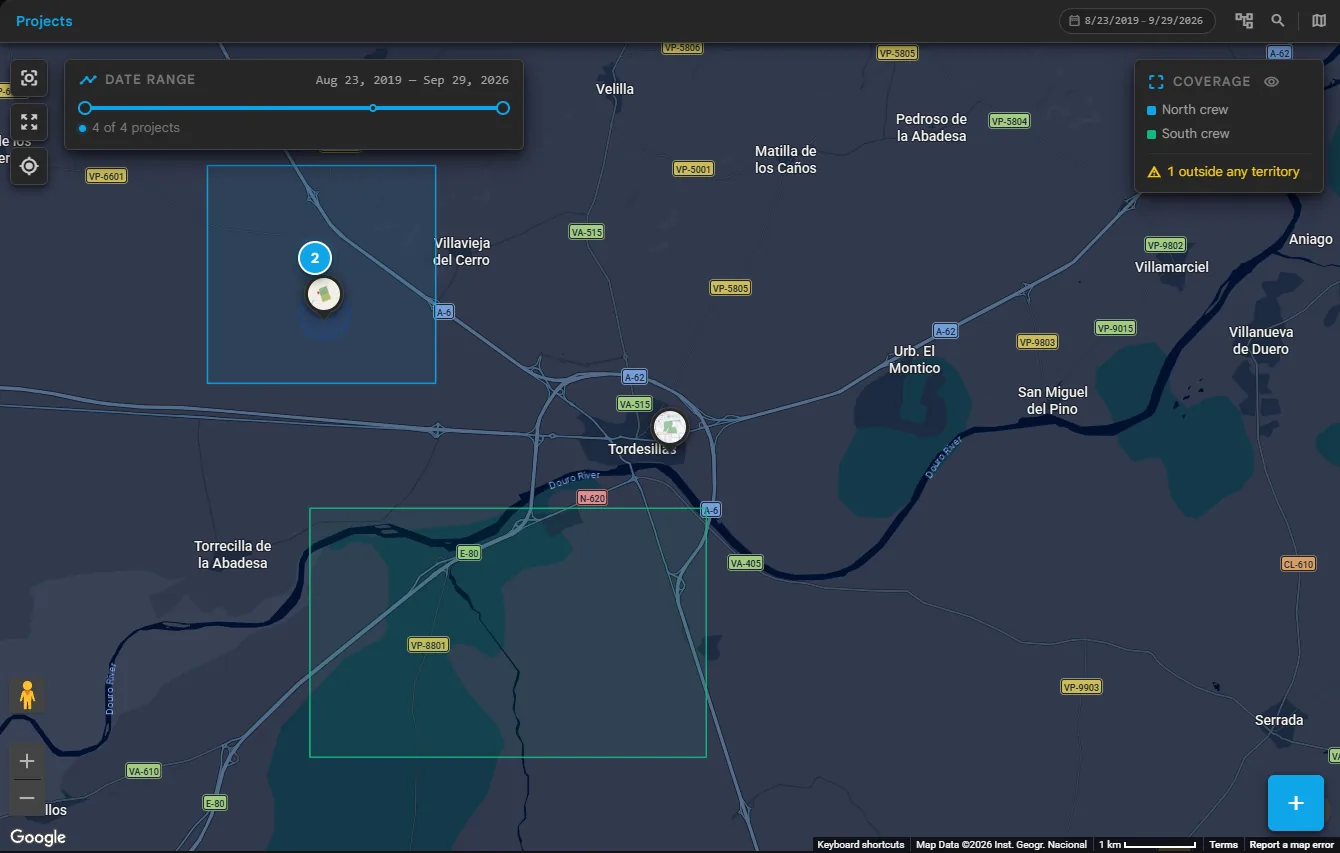Viewport: 1340px width, 853px height.
Task: Select South crew in coverage legend
Action: 1188,134
